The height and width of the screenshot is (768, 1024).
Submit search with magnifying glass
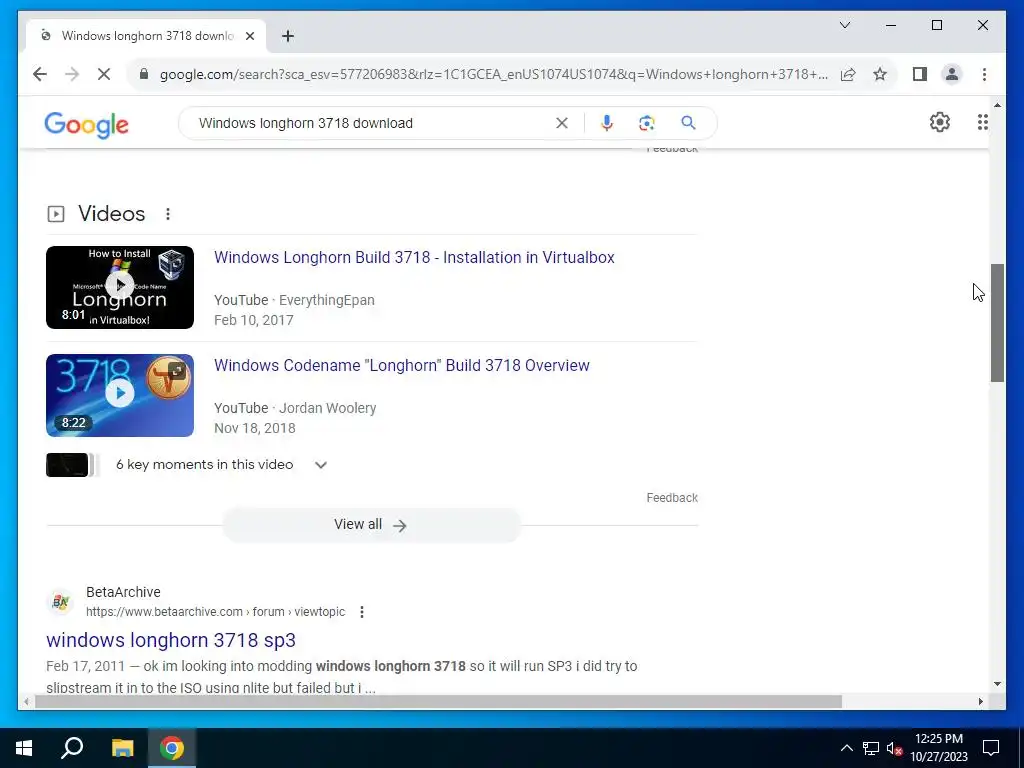pos(688,123)
